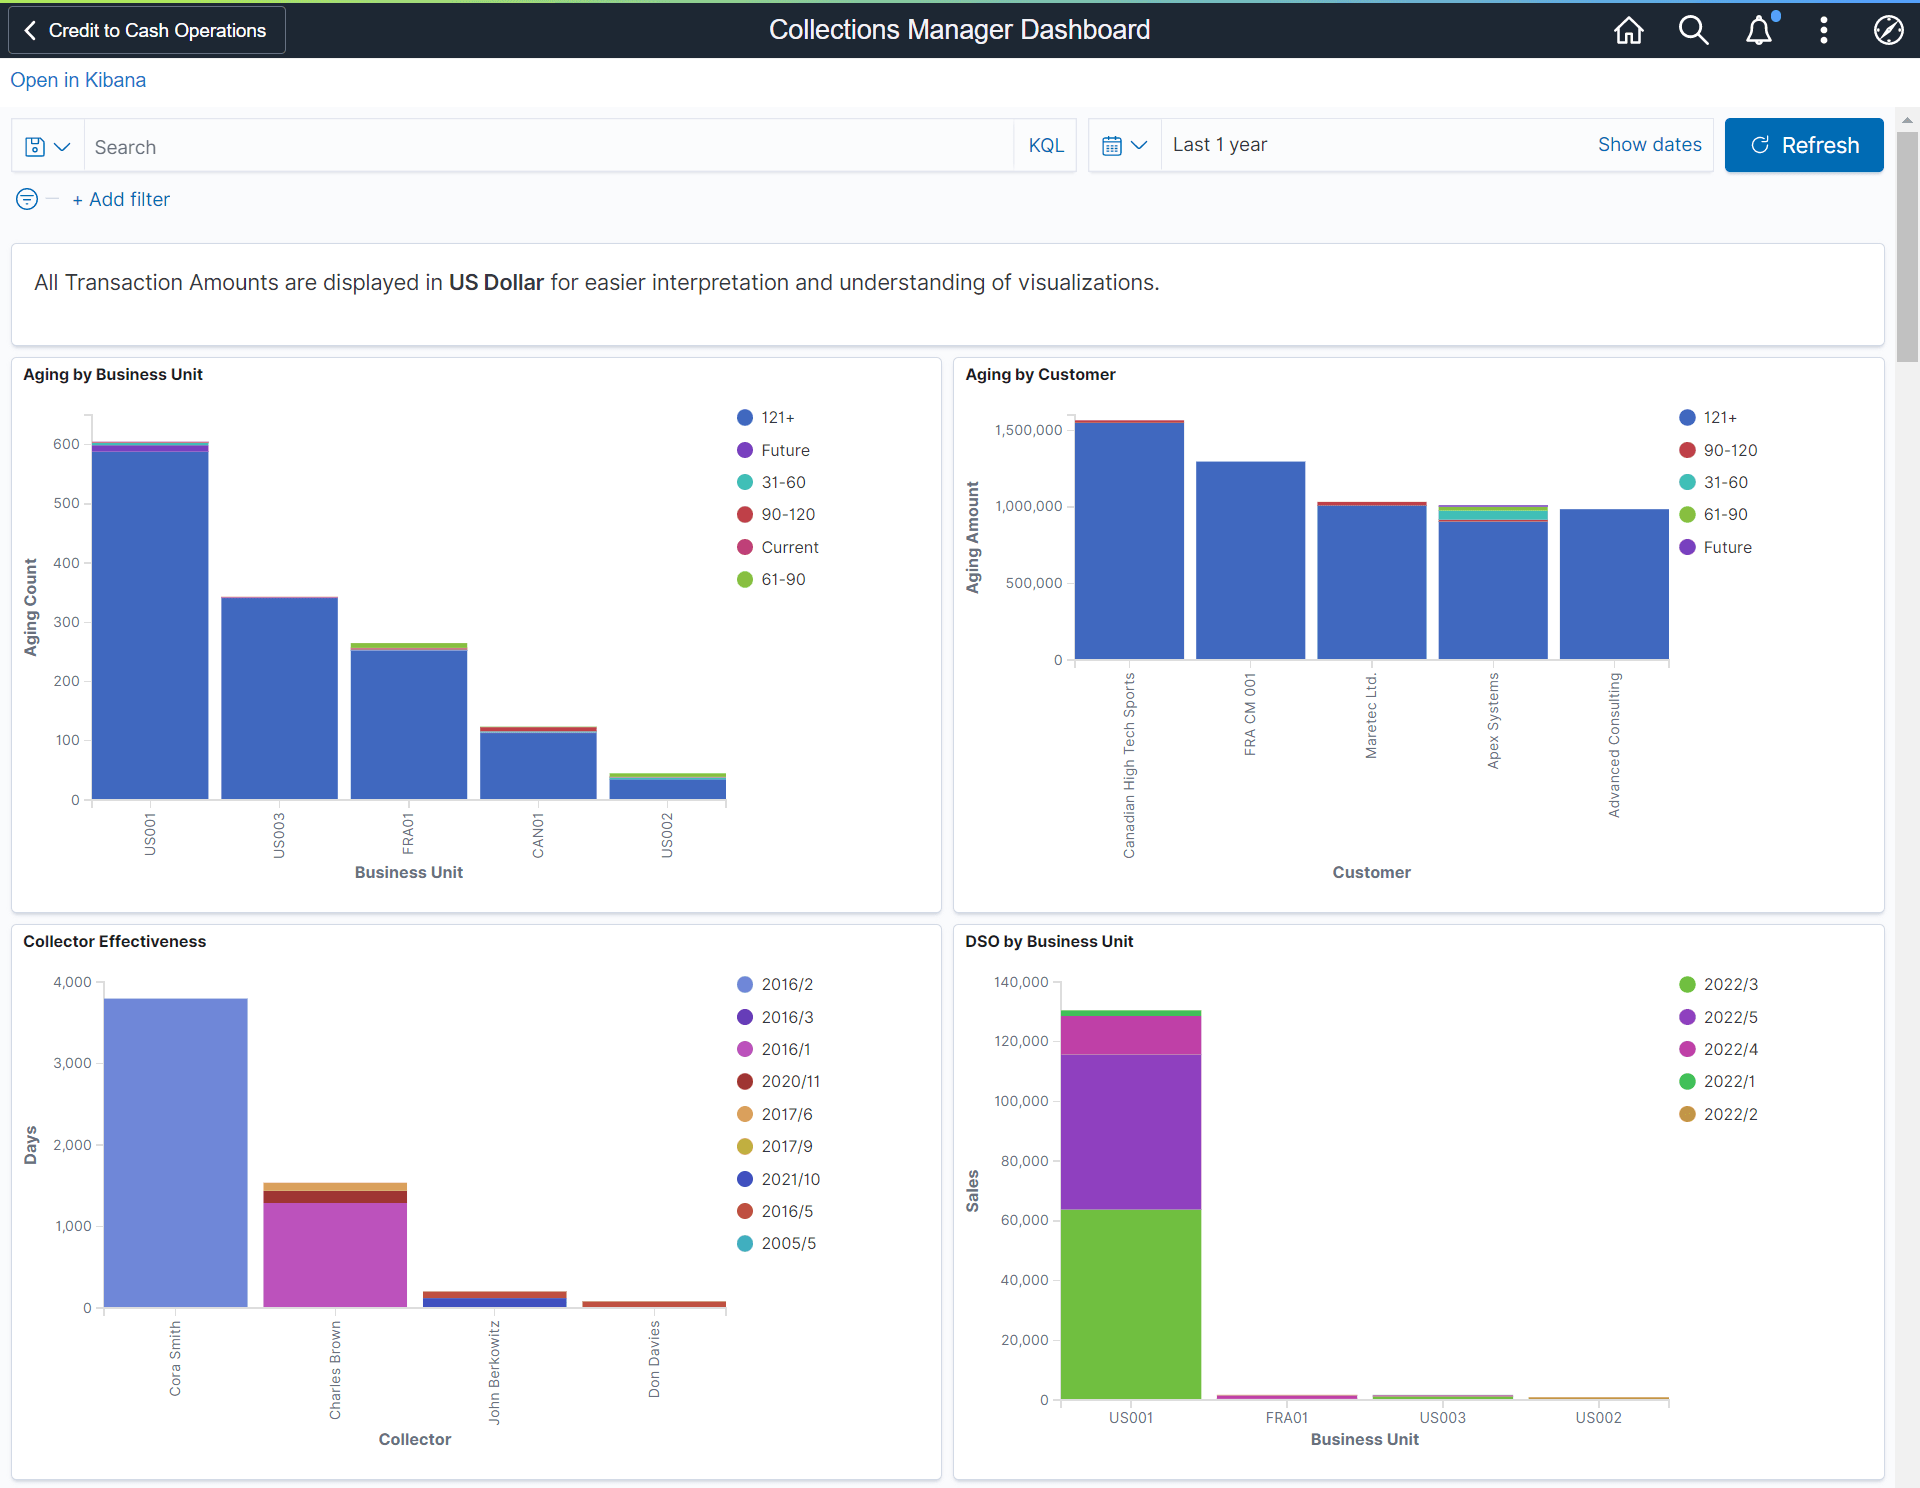Open the calendar date picker icon
Screen dimensions: 1920x1488
click(1113, 145)
